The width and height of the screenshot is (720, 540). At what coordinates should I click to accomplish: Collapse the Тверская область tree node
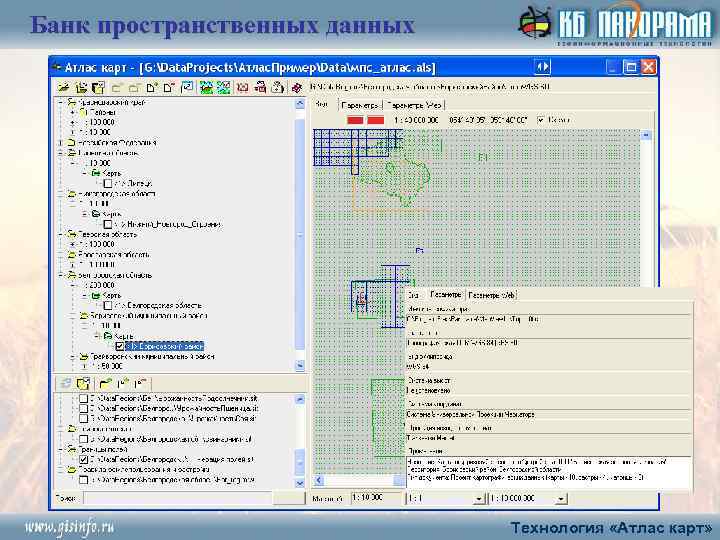[61, 234]
